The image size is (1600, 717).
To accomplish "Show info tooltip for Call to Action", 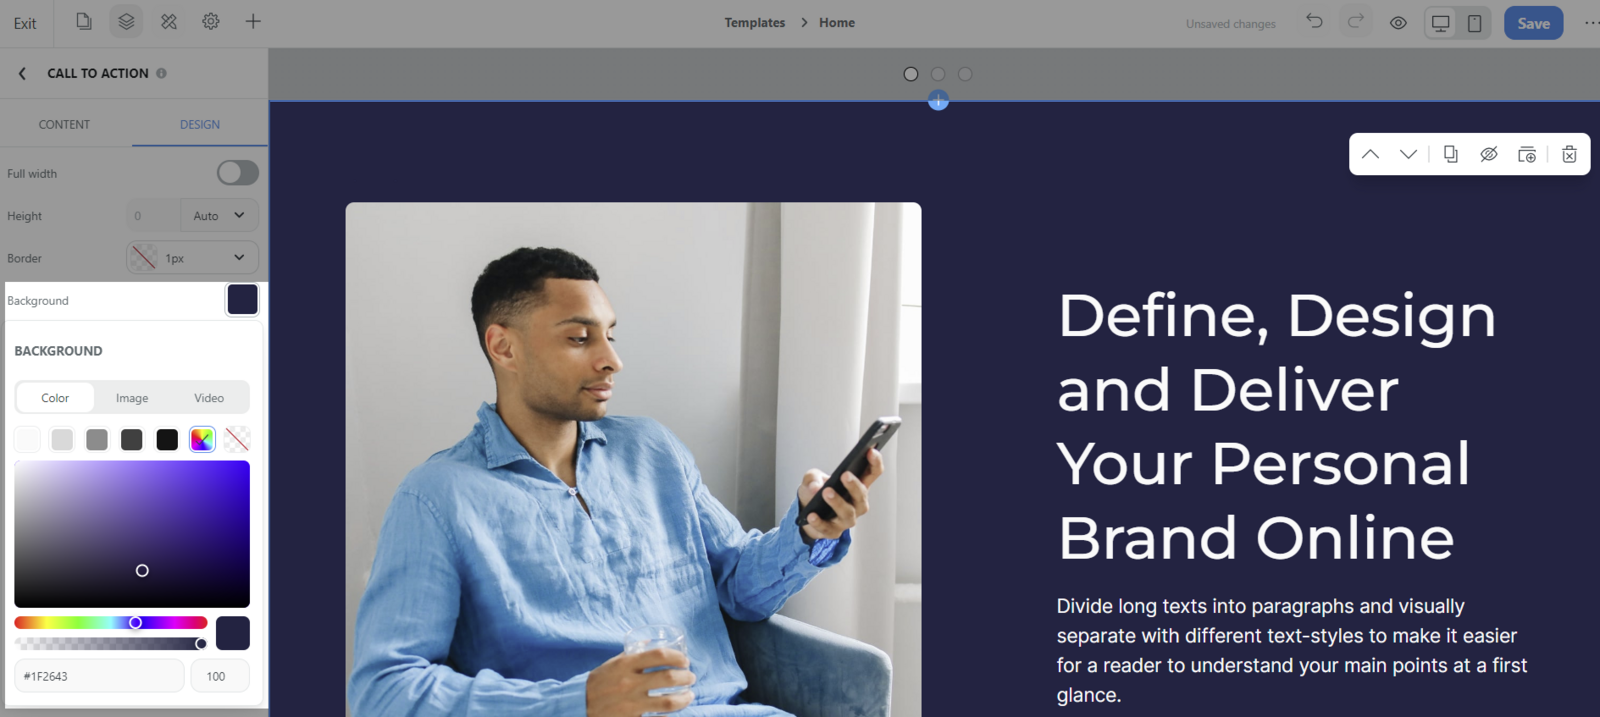I will [x=161, y=73].
